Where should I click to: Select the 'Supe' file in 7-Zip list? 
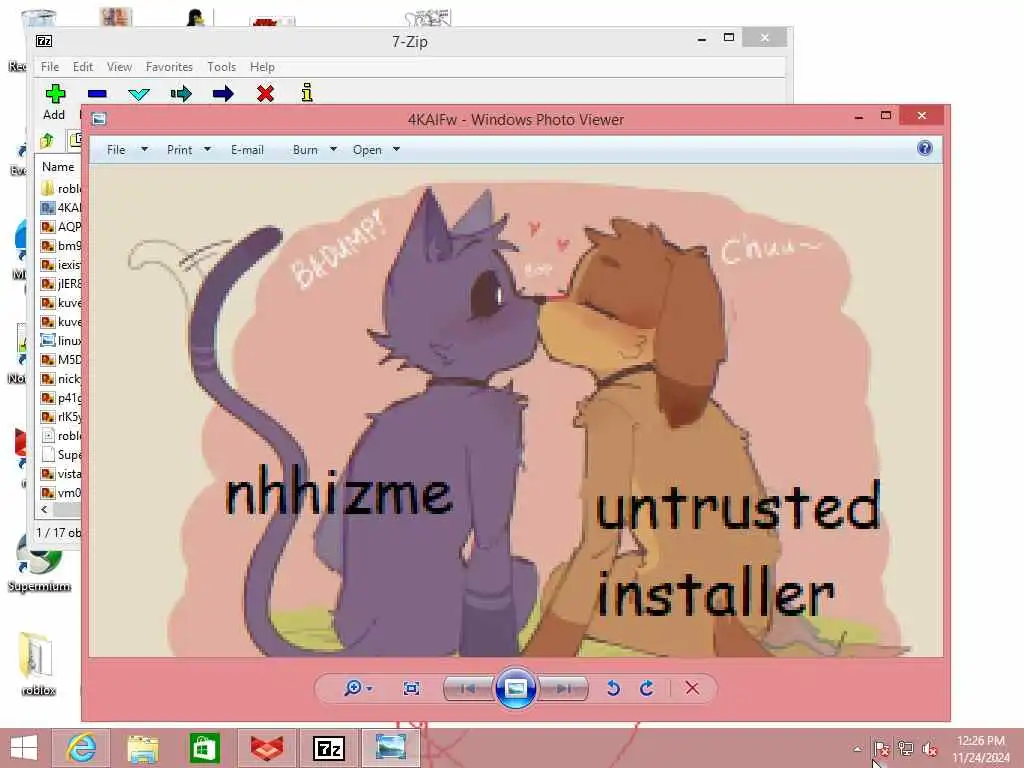click(60, 455)
